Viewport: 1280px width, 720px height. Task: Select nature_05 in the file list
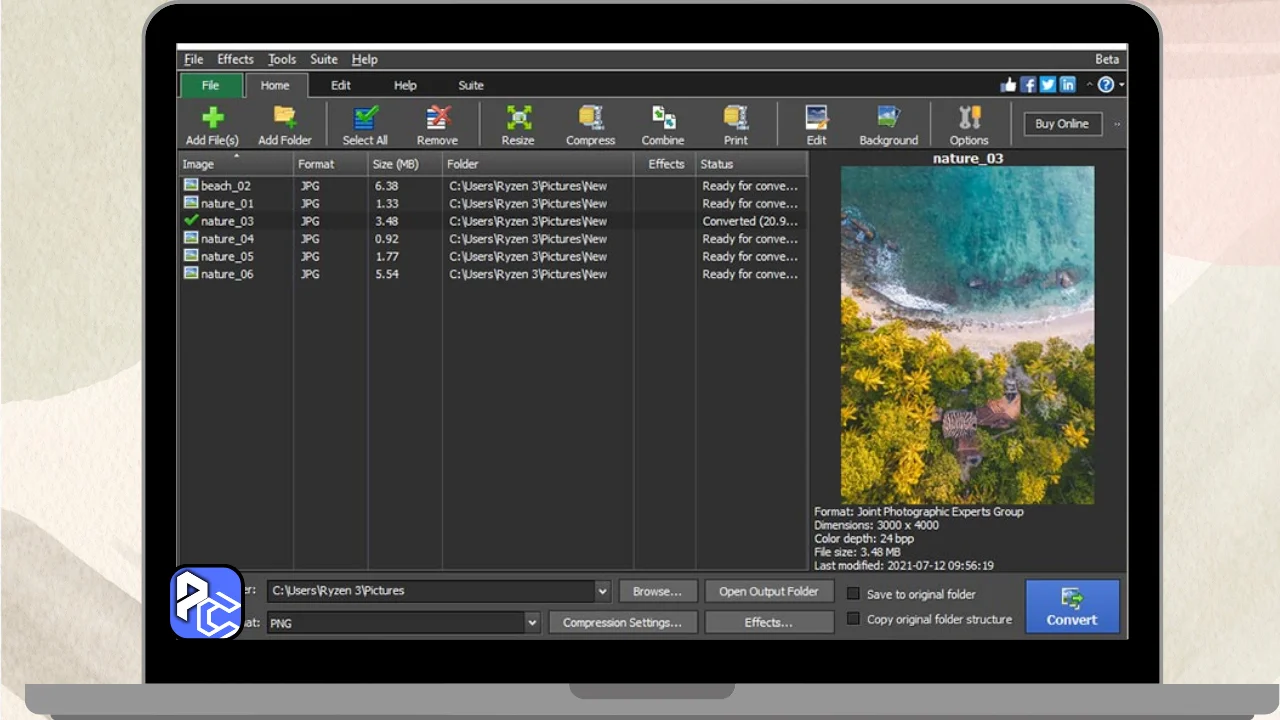pos(227,257)
